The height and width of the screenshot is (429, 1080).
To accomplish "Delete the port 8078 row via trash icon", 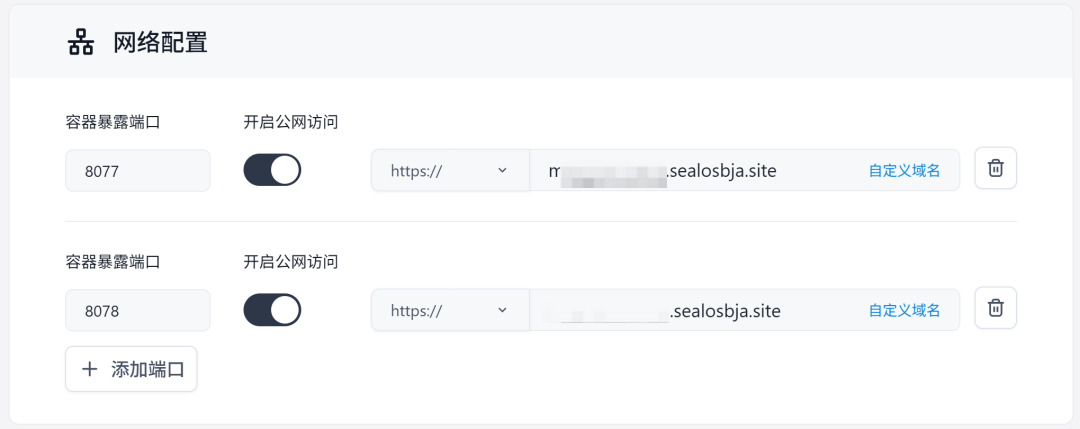I will click(995, 308).
